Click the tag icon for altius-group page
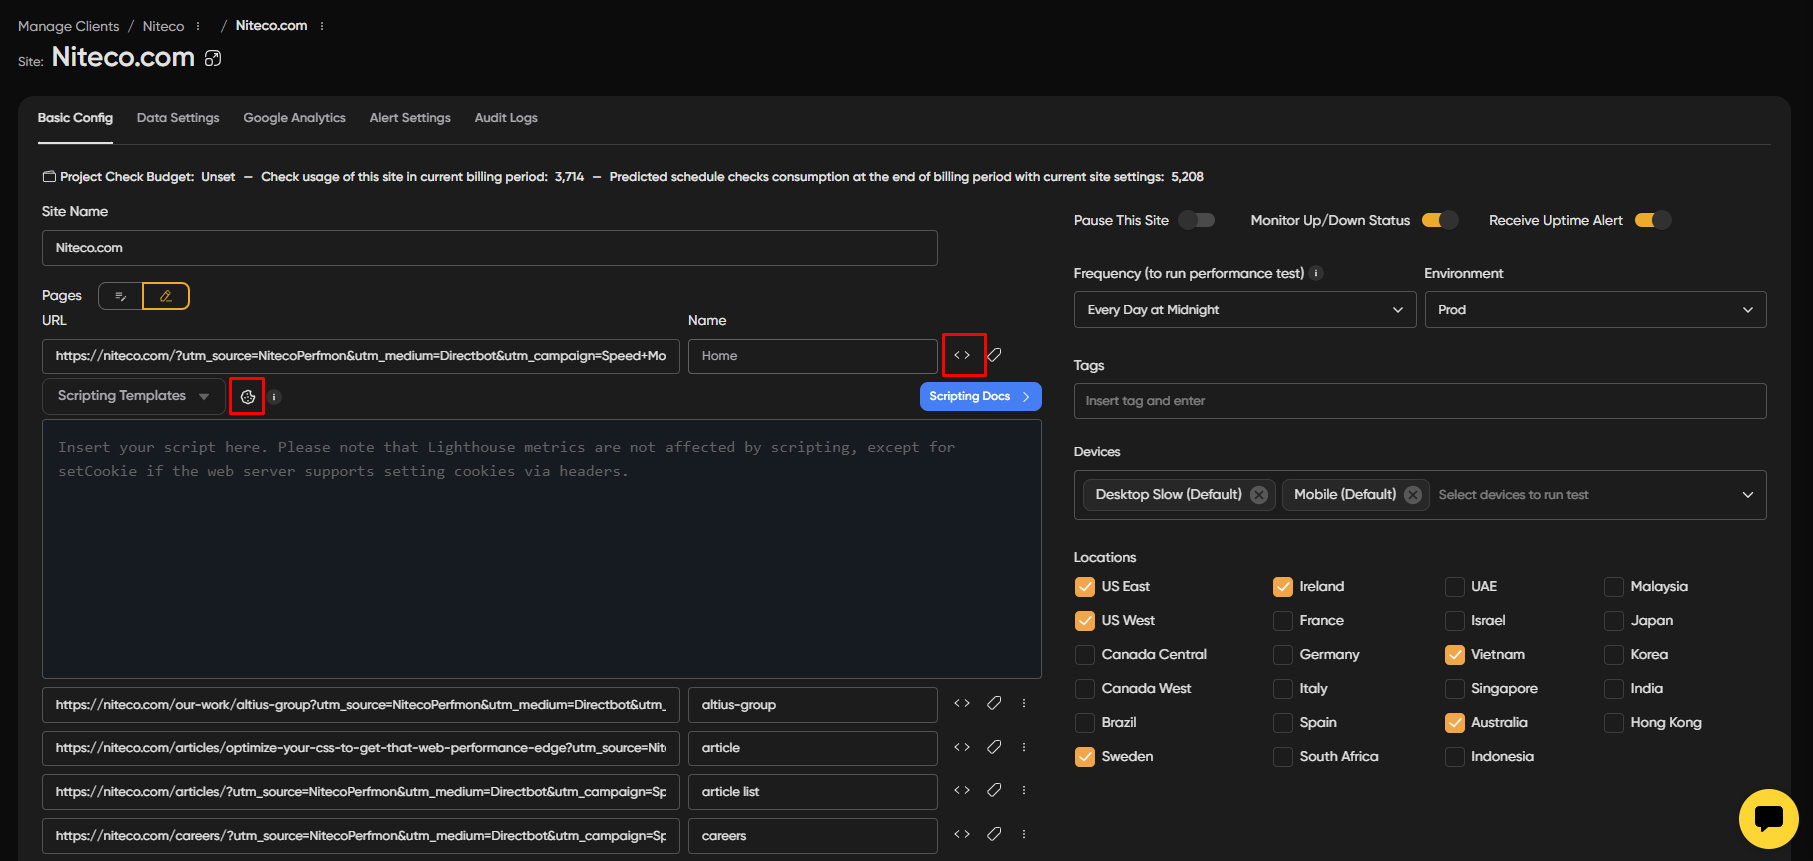The height and width of the screenshot is (861, 1813). [x=994, y=703]
